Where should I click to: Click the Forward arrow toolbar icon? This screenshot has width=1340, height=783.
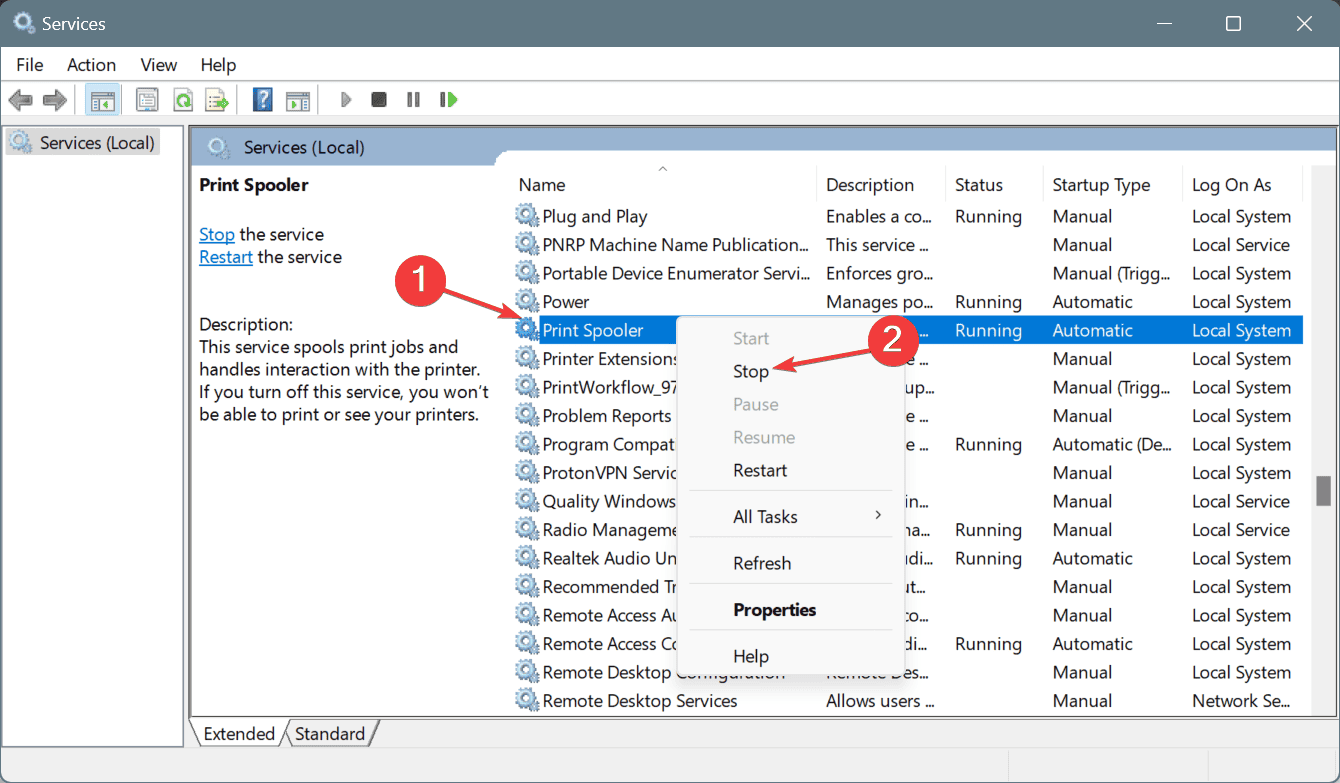tap(55, 100)
